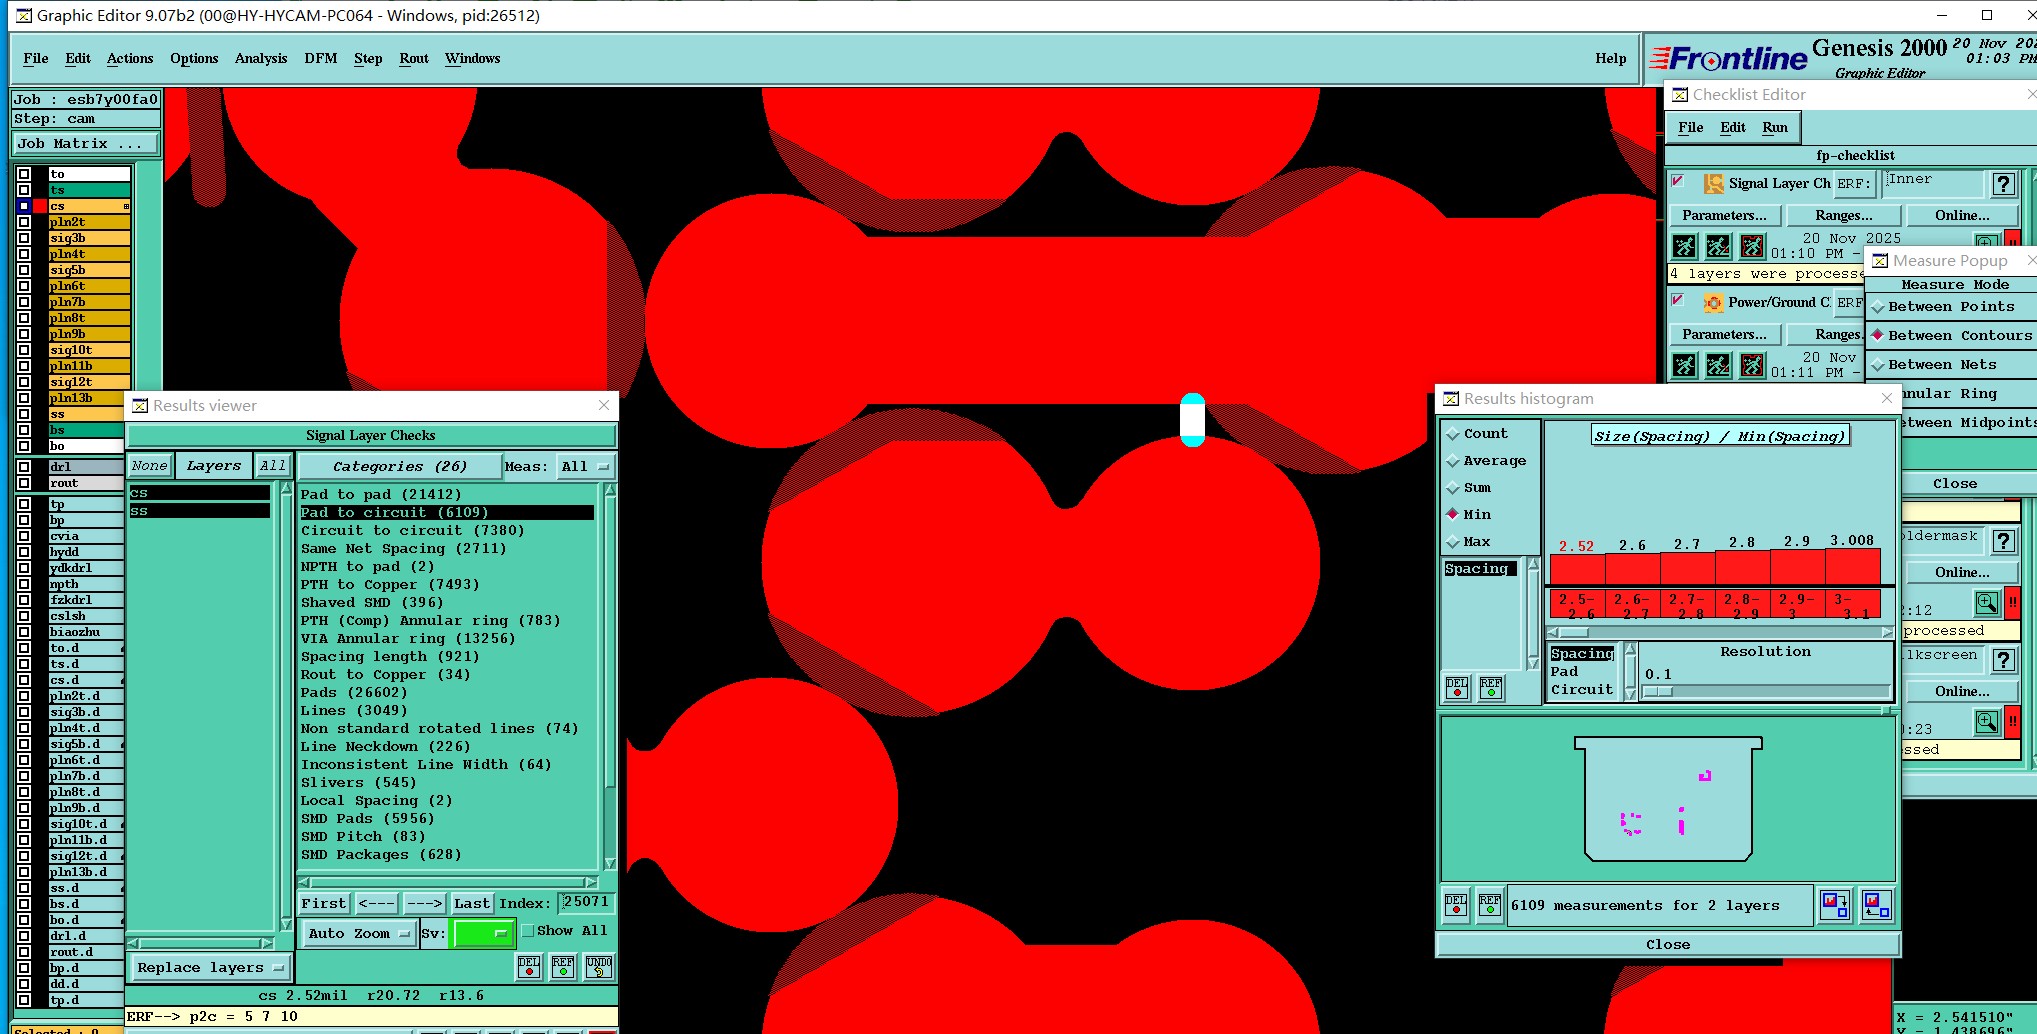
Task: Open Categories (26) selector
Action: click(399, 467)
